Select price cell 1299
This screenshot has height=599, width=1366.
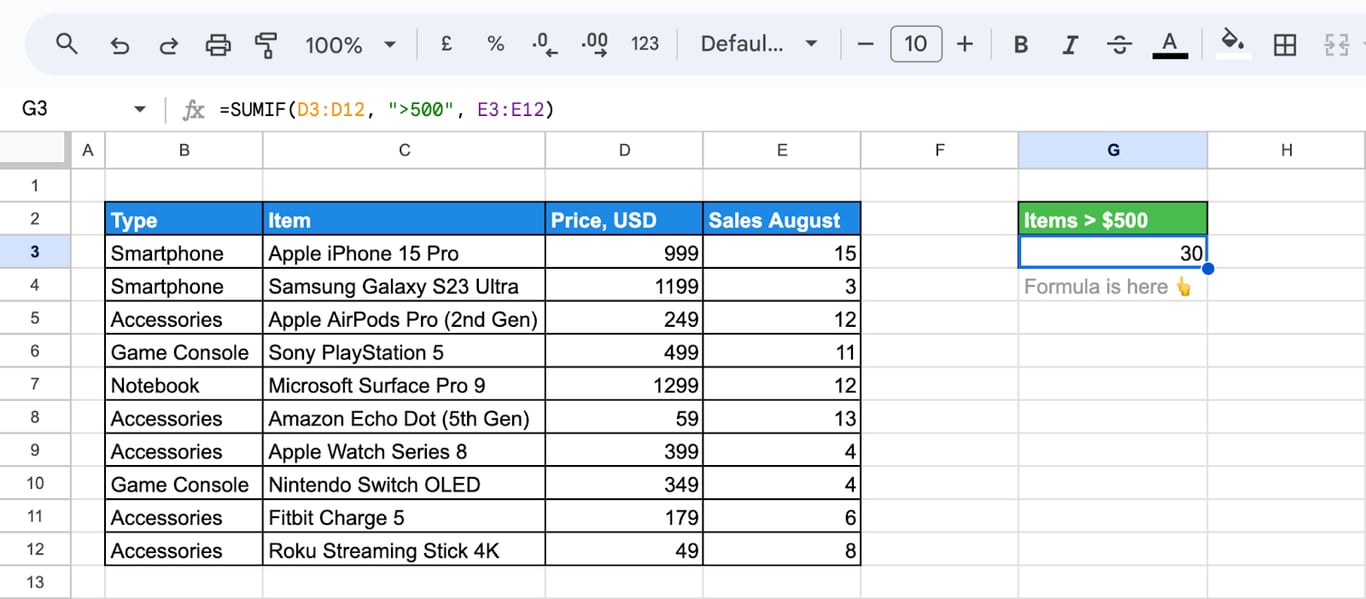pyautogui.click(x=625, y=385)
